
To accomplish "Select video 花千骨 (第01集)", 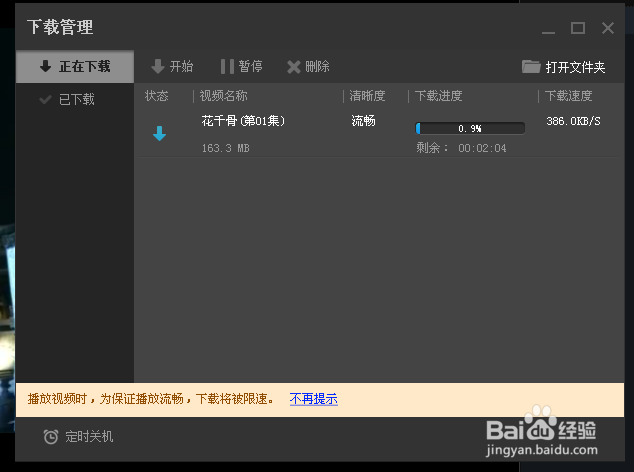I will point(243,121).
